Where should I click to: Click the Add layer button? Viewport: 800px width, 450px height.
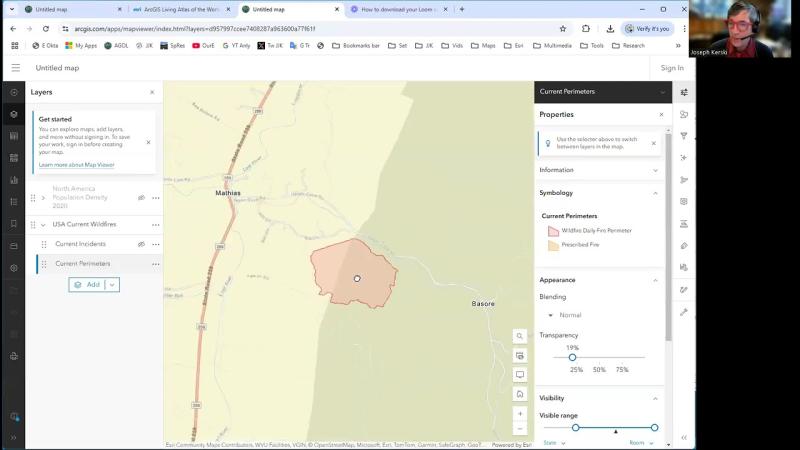pos(87,285)
